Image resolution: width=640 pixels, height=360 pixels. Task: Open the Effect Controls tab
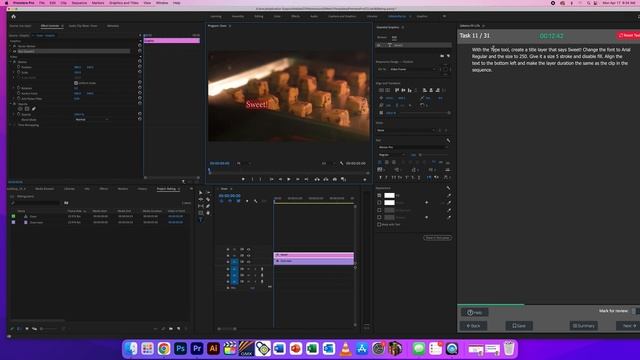50,26
